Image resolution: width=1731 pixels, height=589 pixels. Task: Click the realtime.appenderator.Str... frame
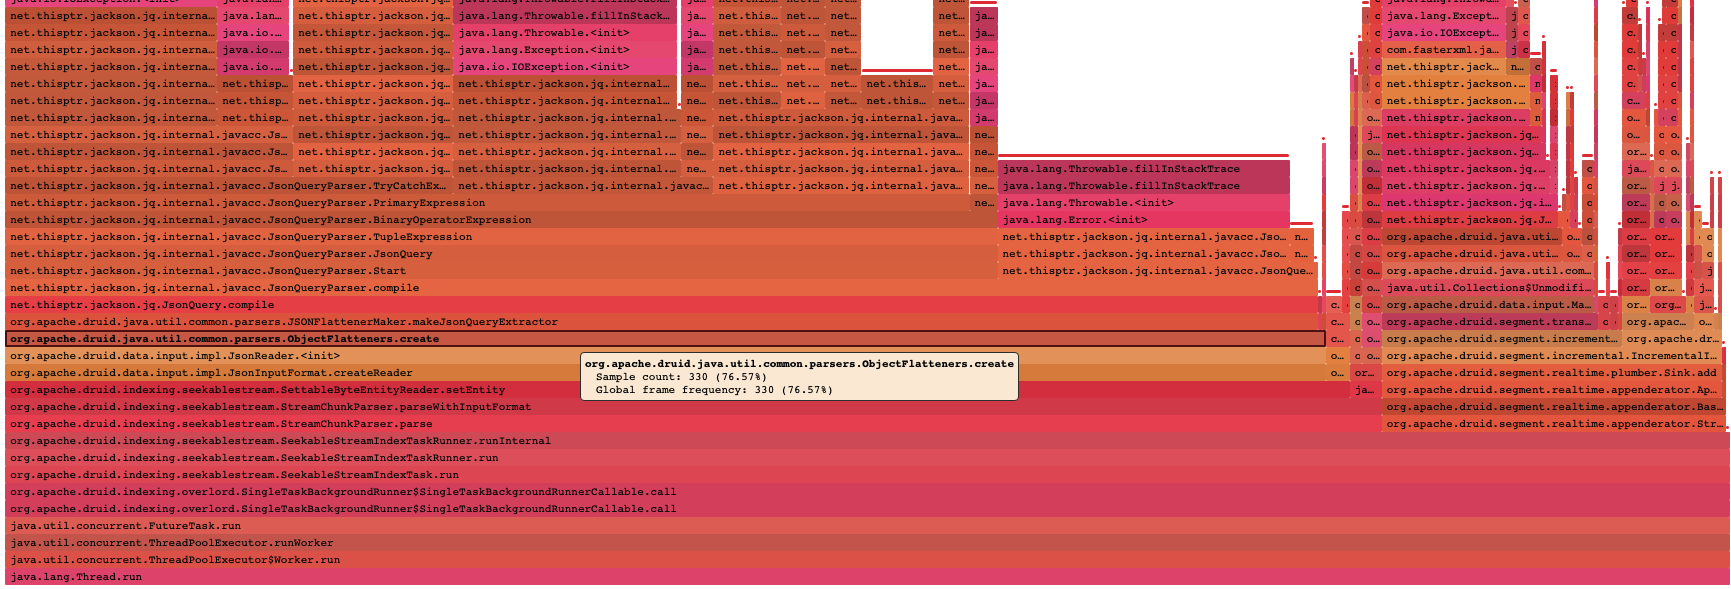click(x=1554, y=424)
